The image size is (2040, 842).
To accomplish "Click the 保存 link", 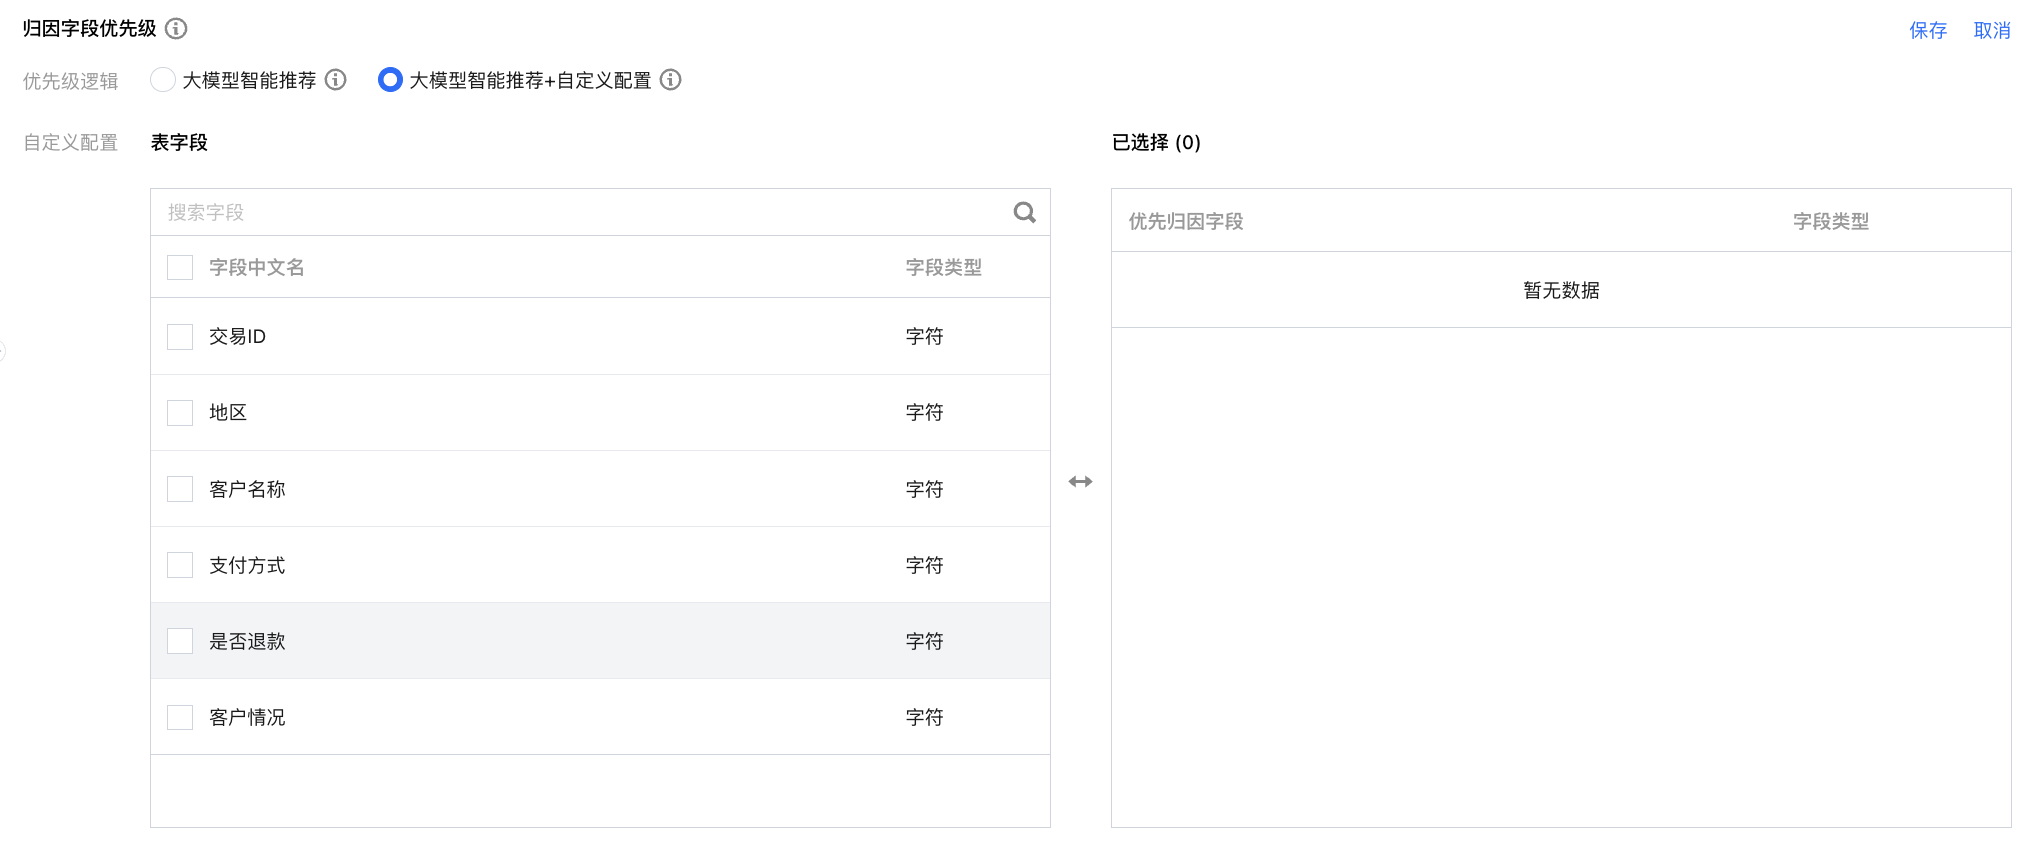I will [x=1927, y=31].
